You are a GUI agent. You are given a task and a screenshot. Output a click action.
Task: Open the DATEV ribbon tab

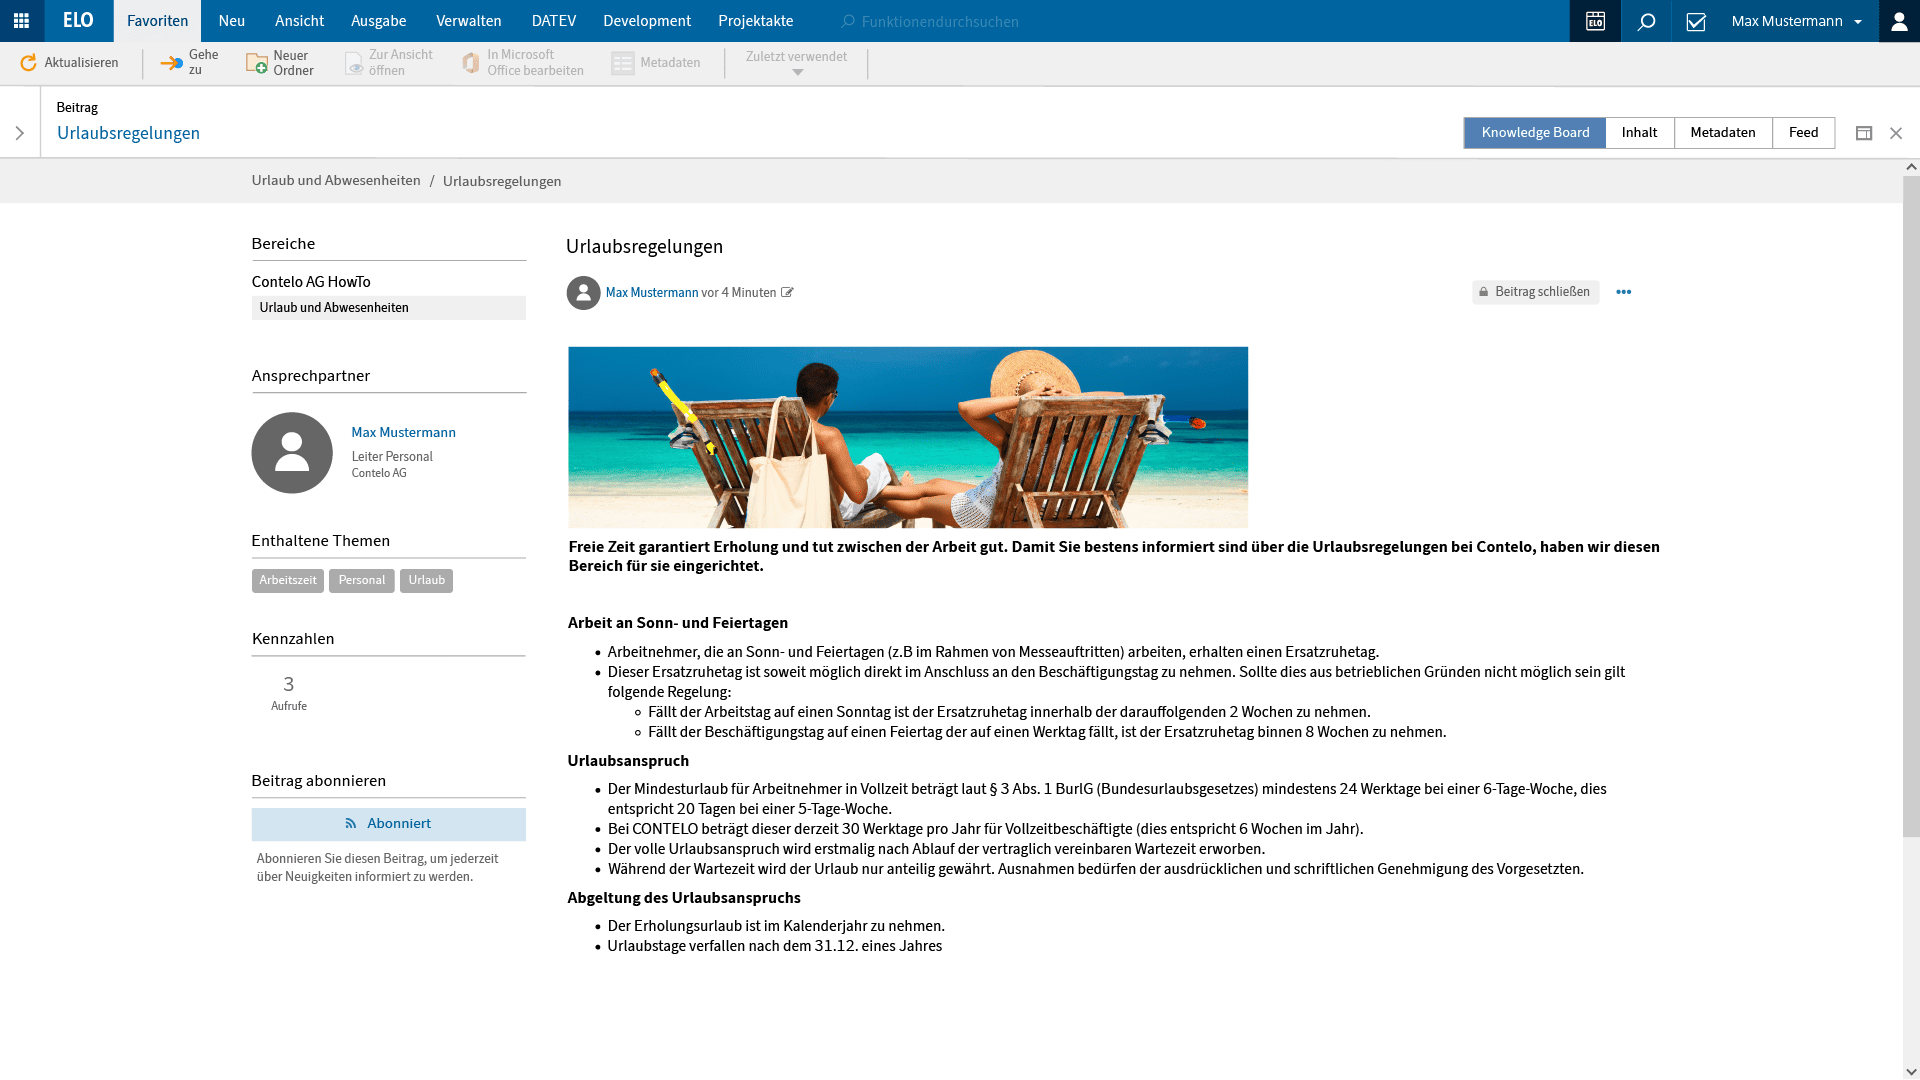[x=553, y=21]
